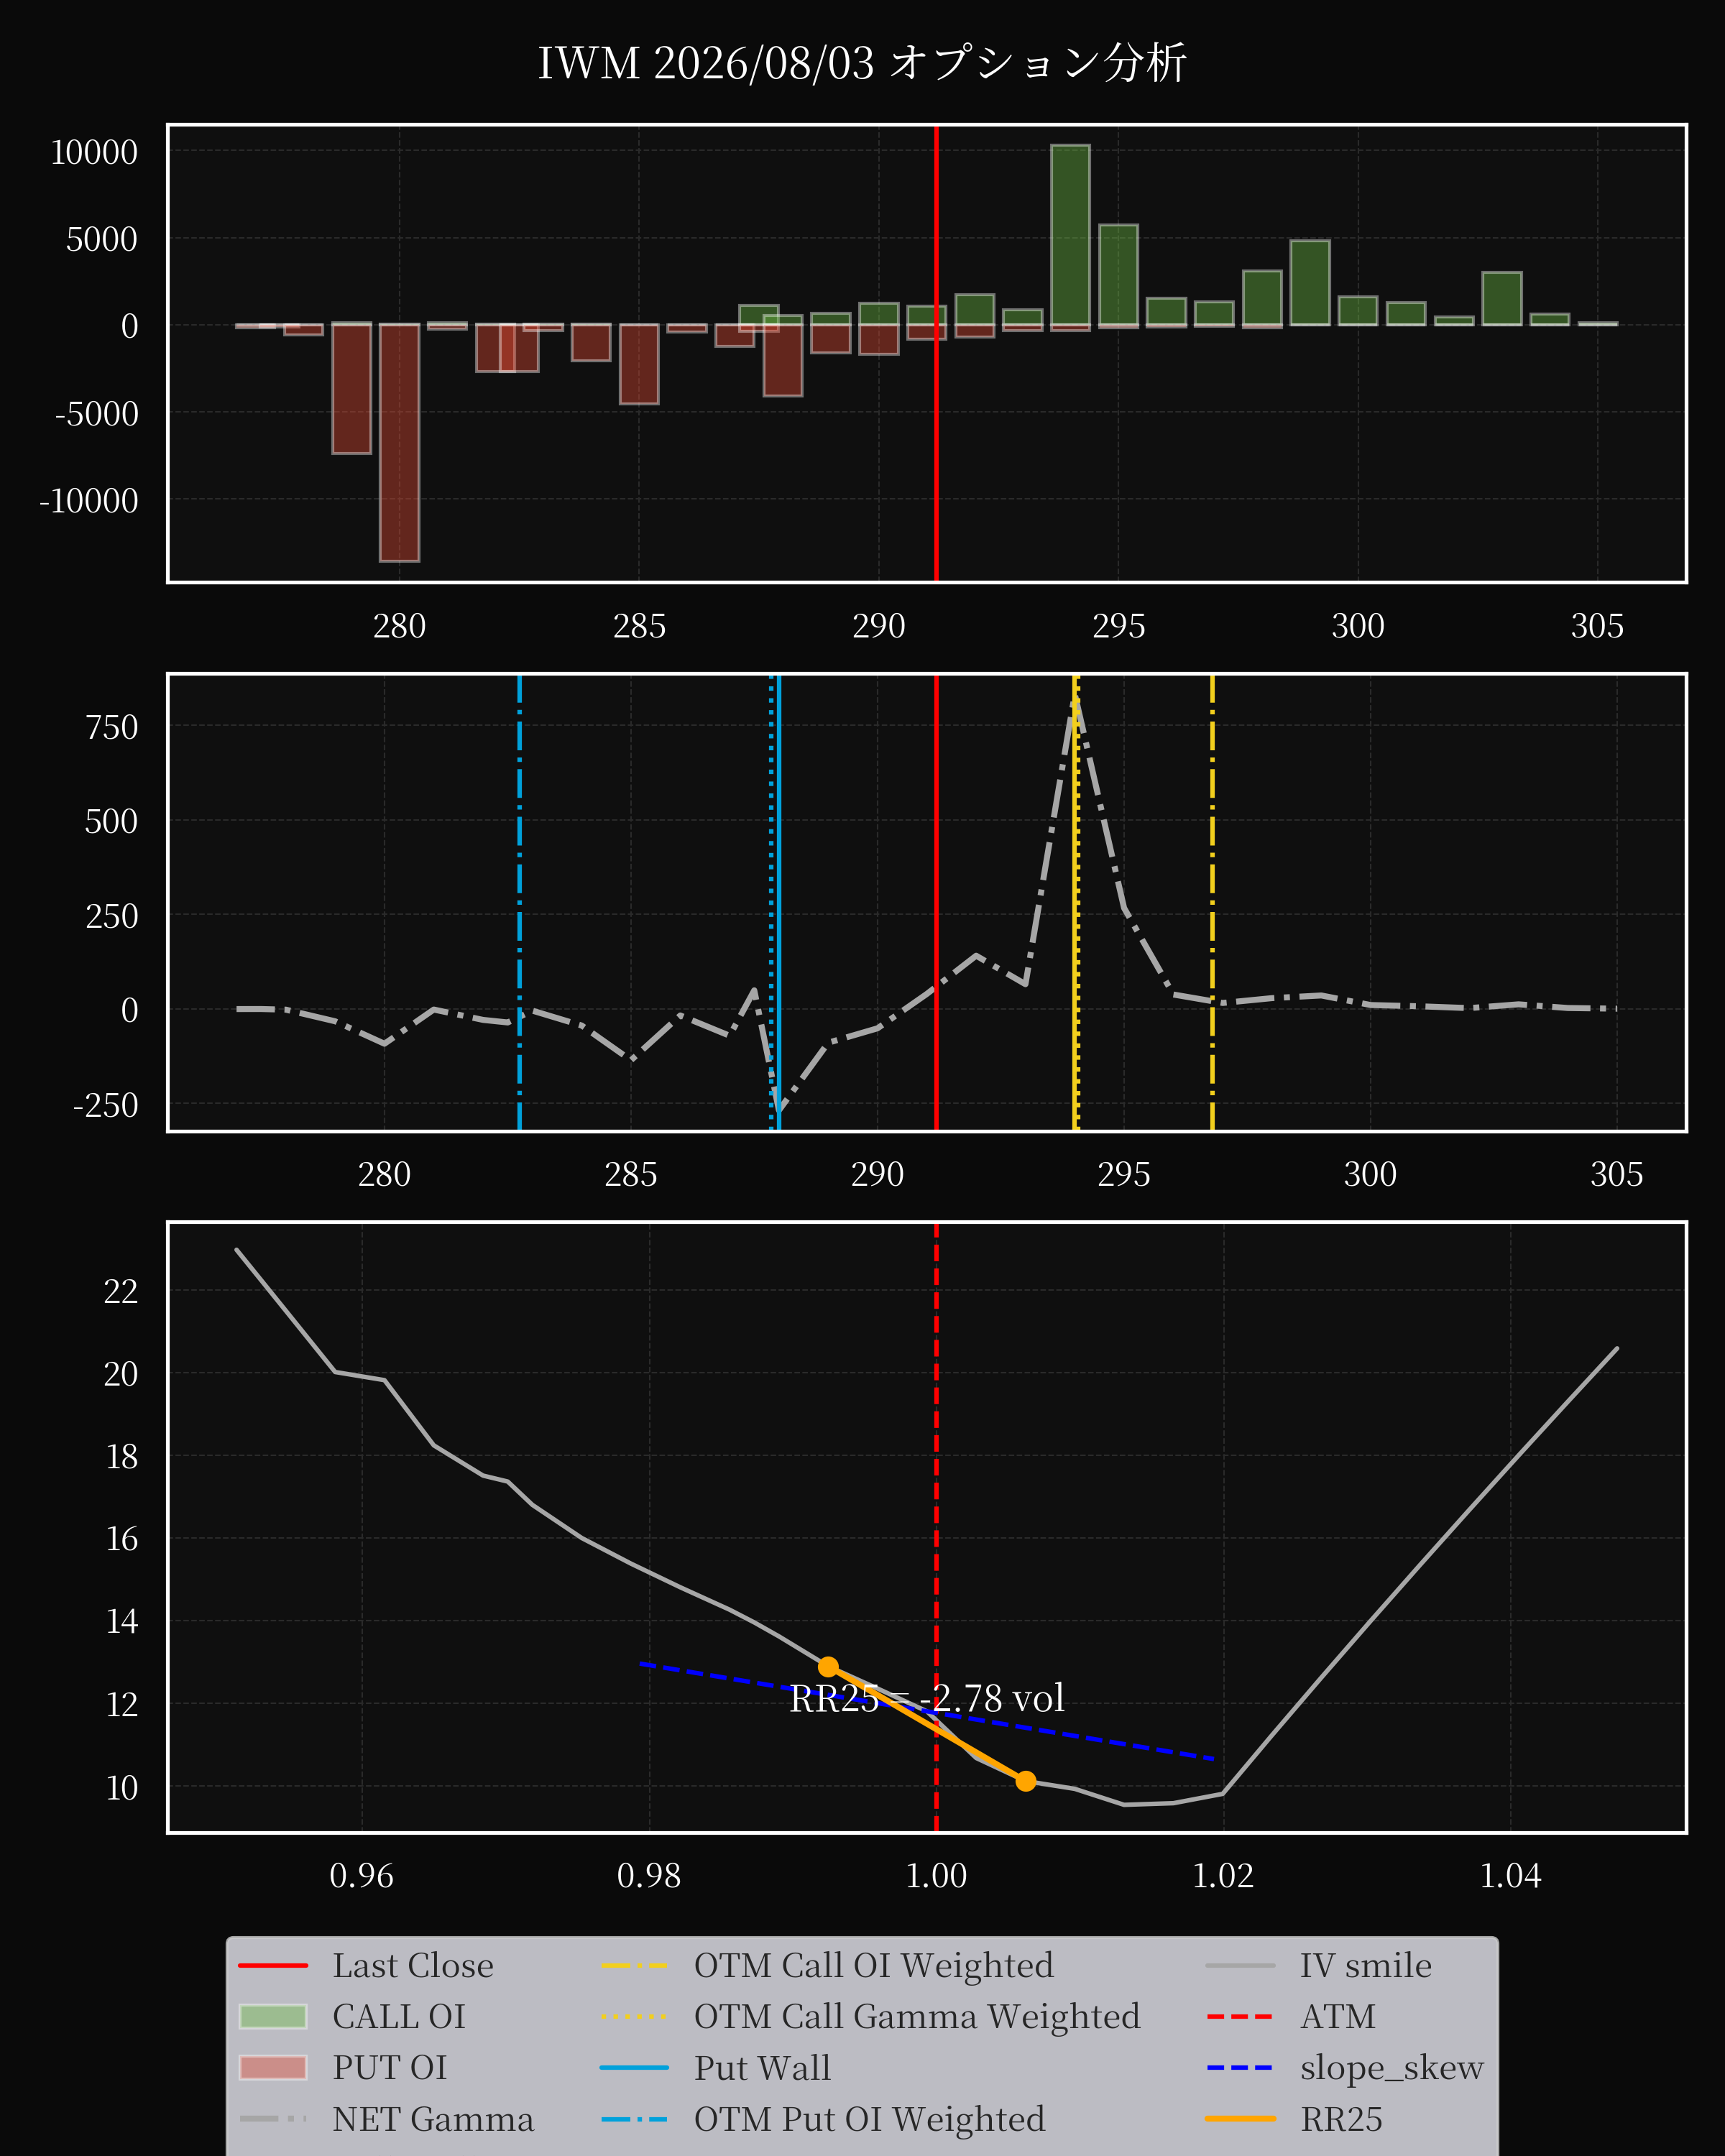
Task: Click the CALL OI green legend swatch
Action: tap(273, 2017)
